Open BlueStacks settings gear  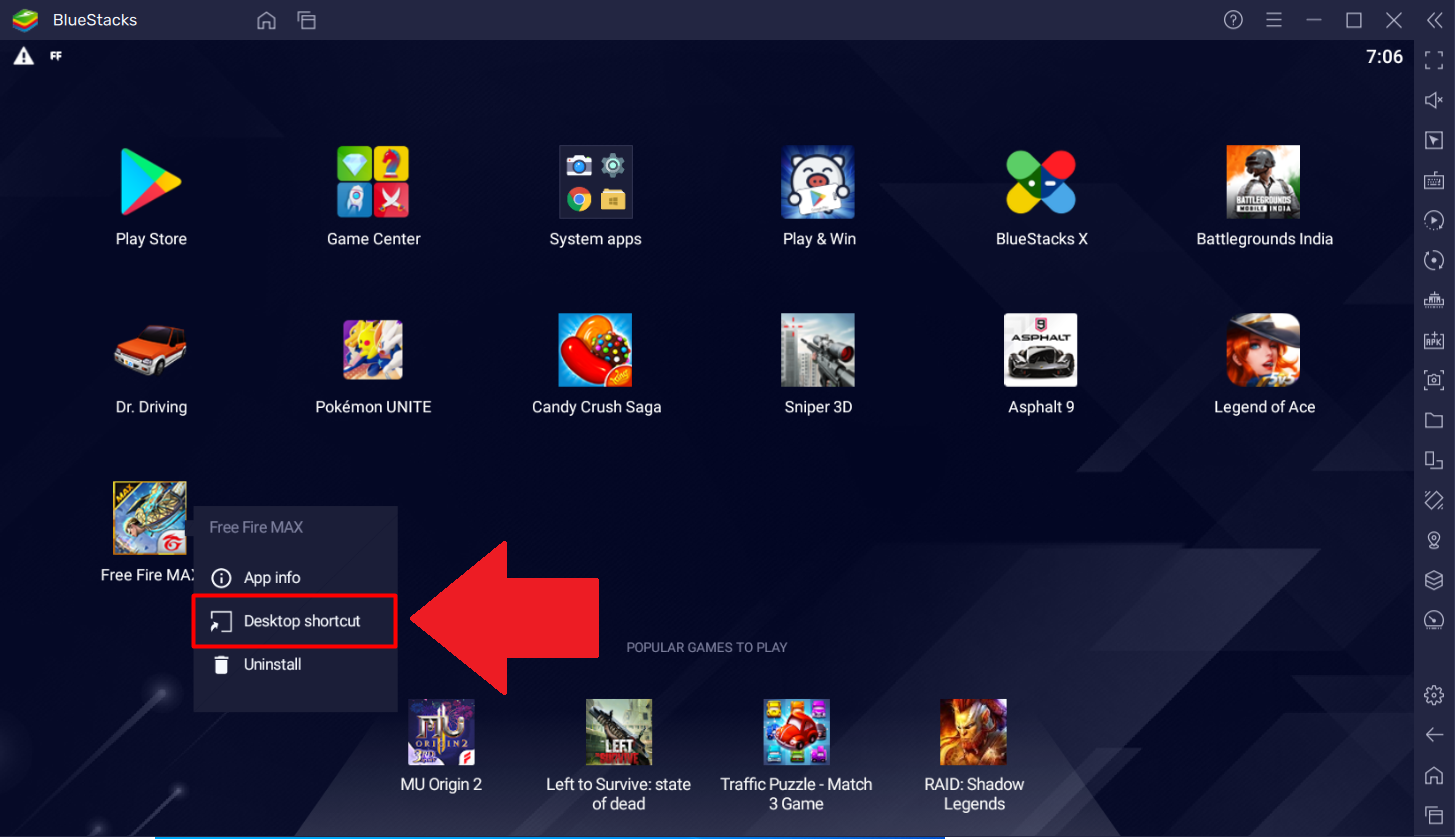point(1434,695)
